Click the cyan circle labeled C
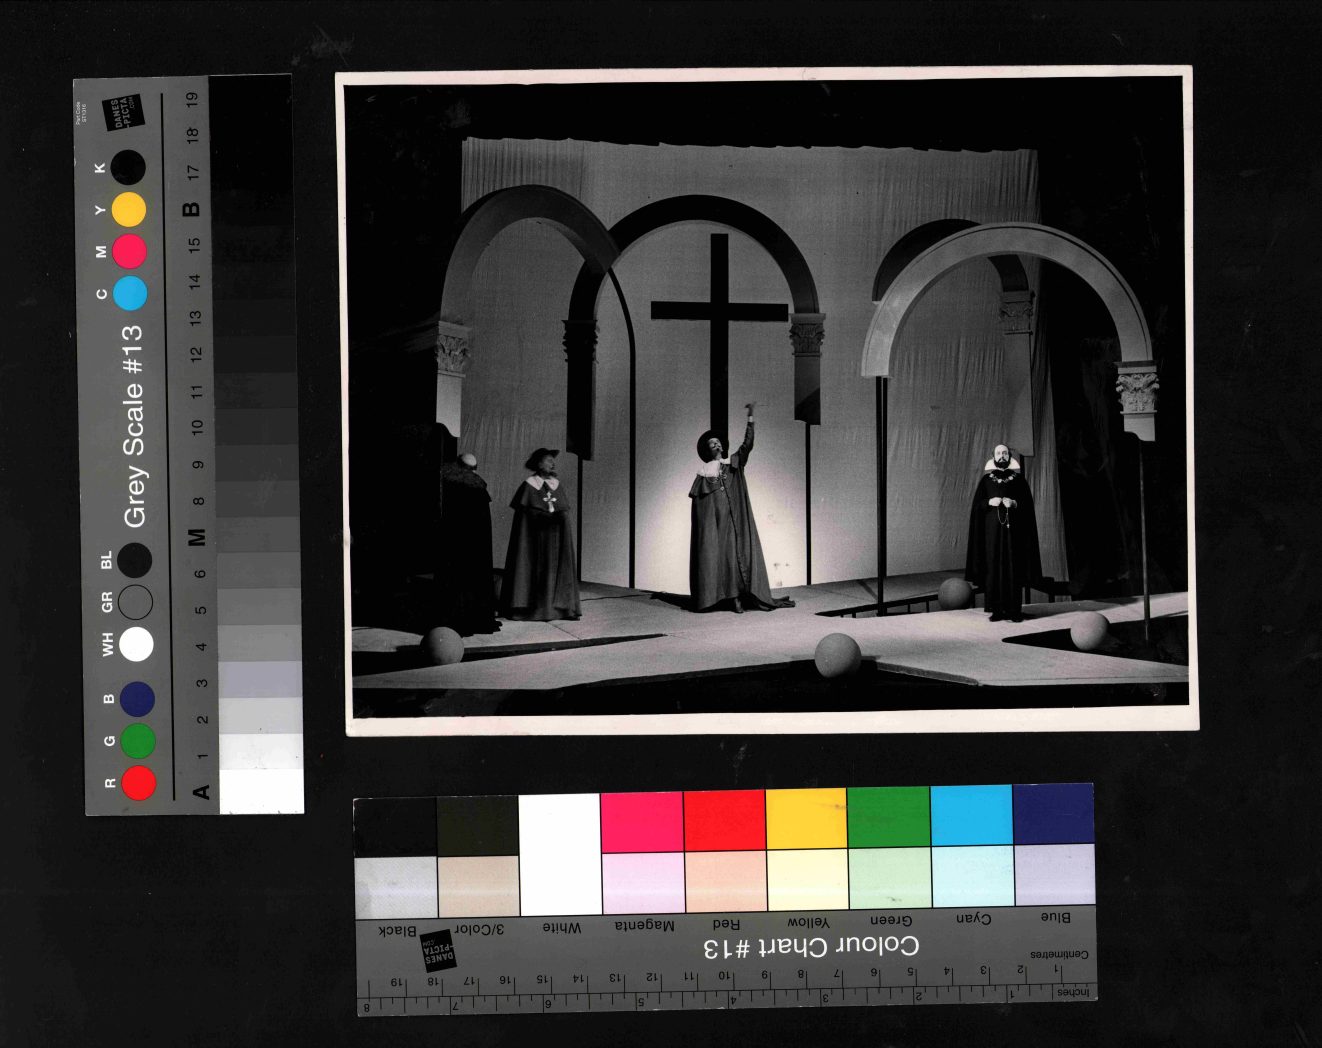This screenshot has height=1048, width=1322. 130,293
